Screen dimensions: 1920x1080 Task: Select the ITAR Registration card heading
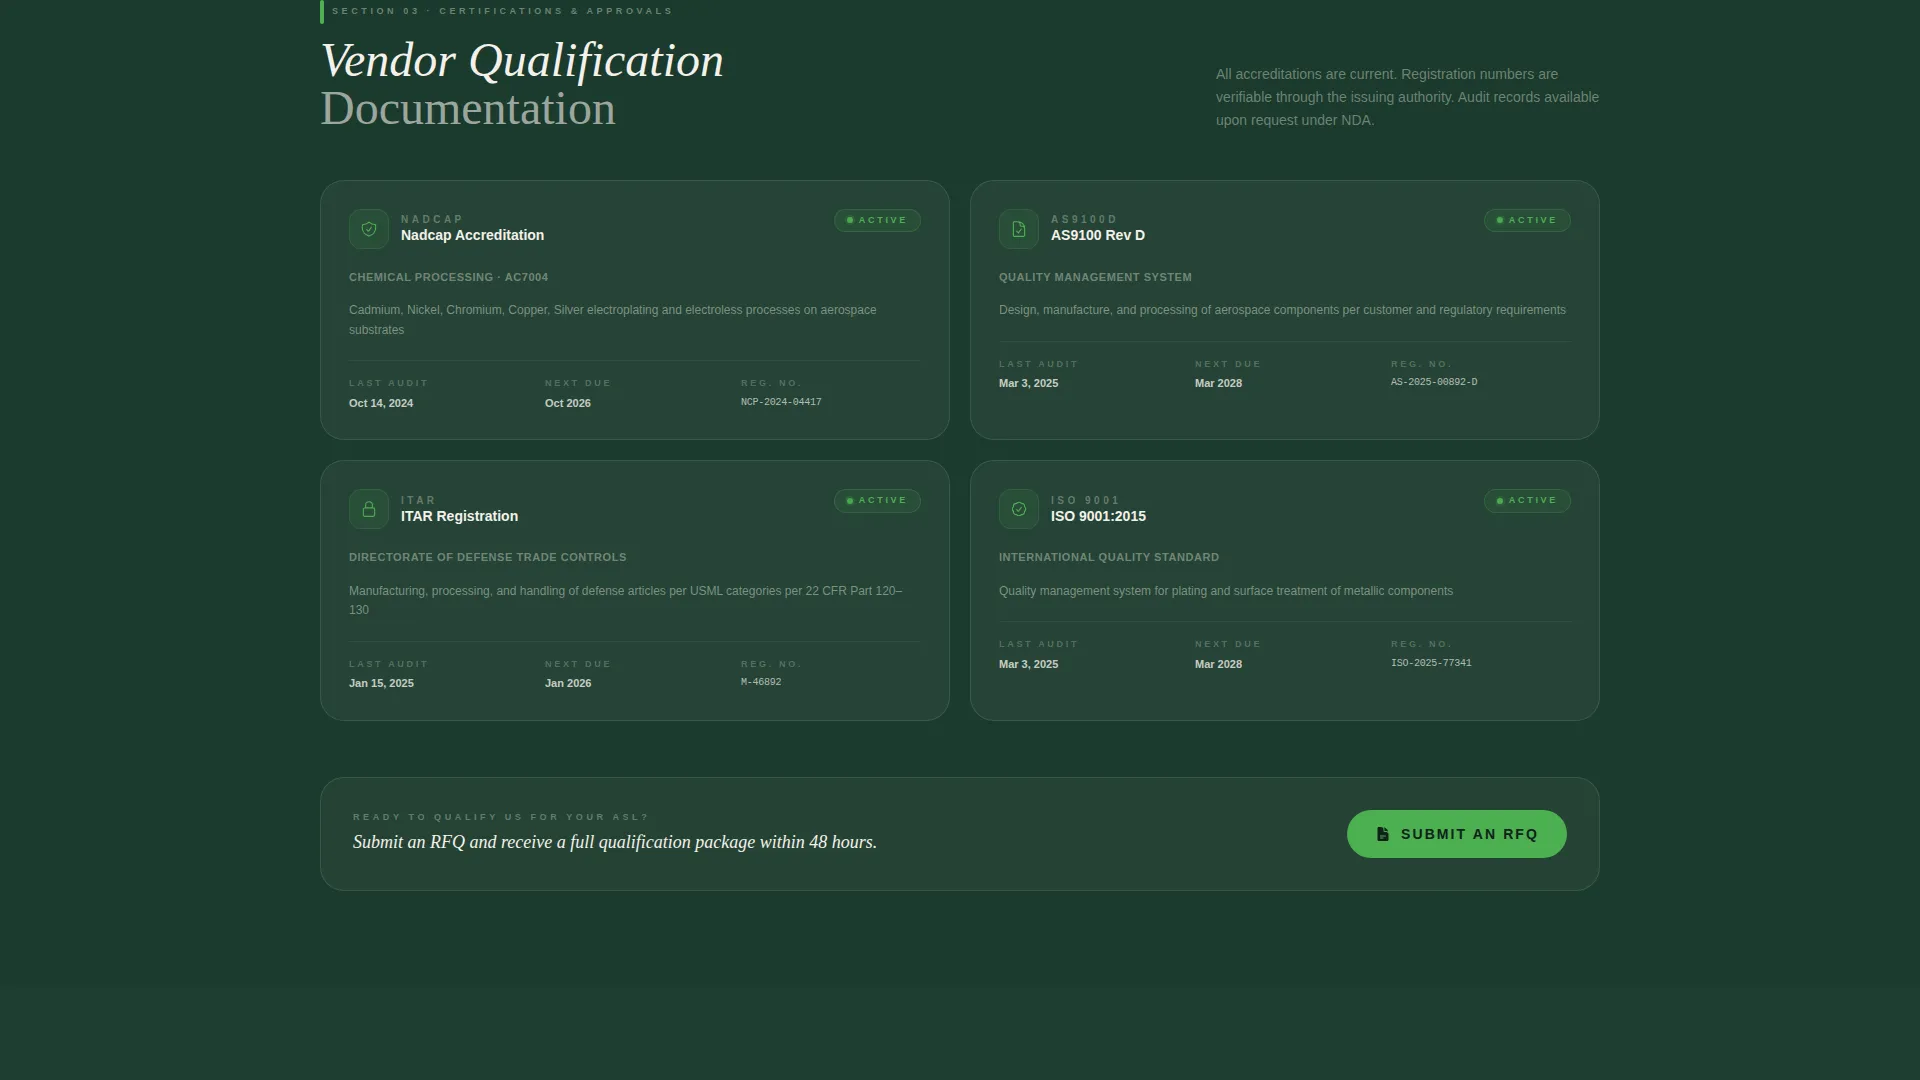(459, 516)
